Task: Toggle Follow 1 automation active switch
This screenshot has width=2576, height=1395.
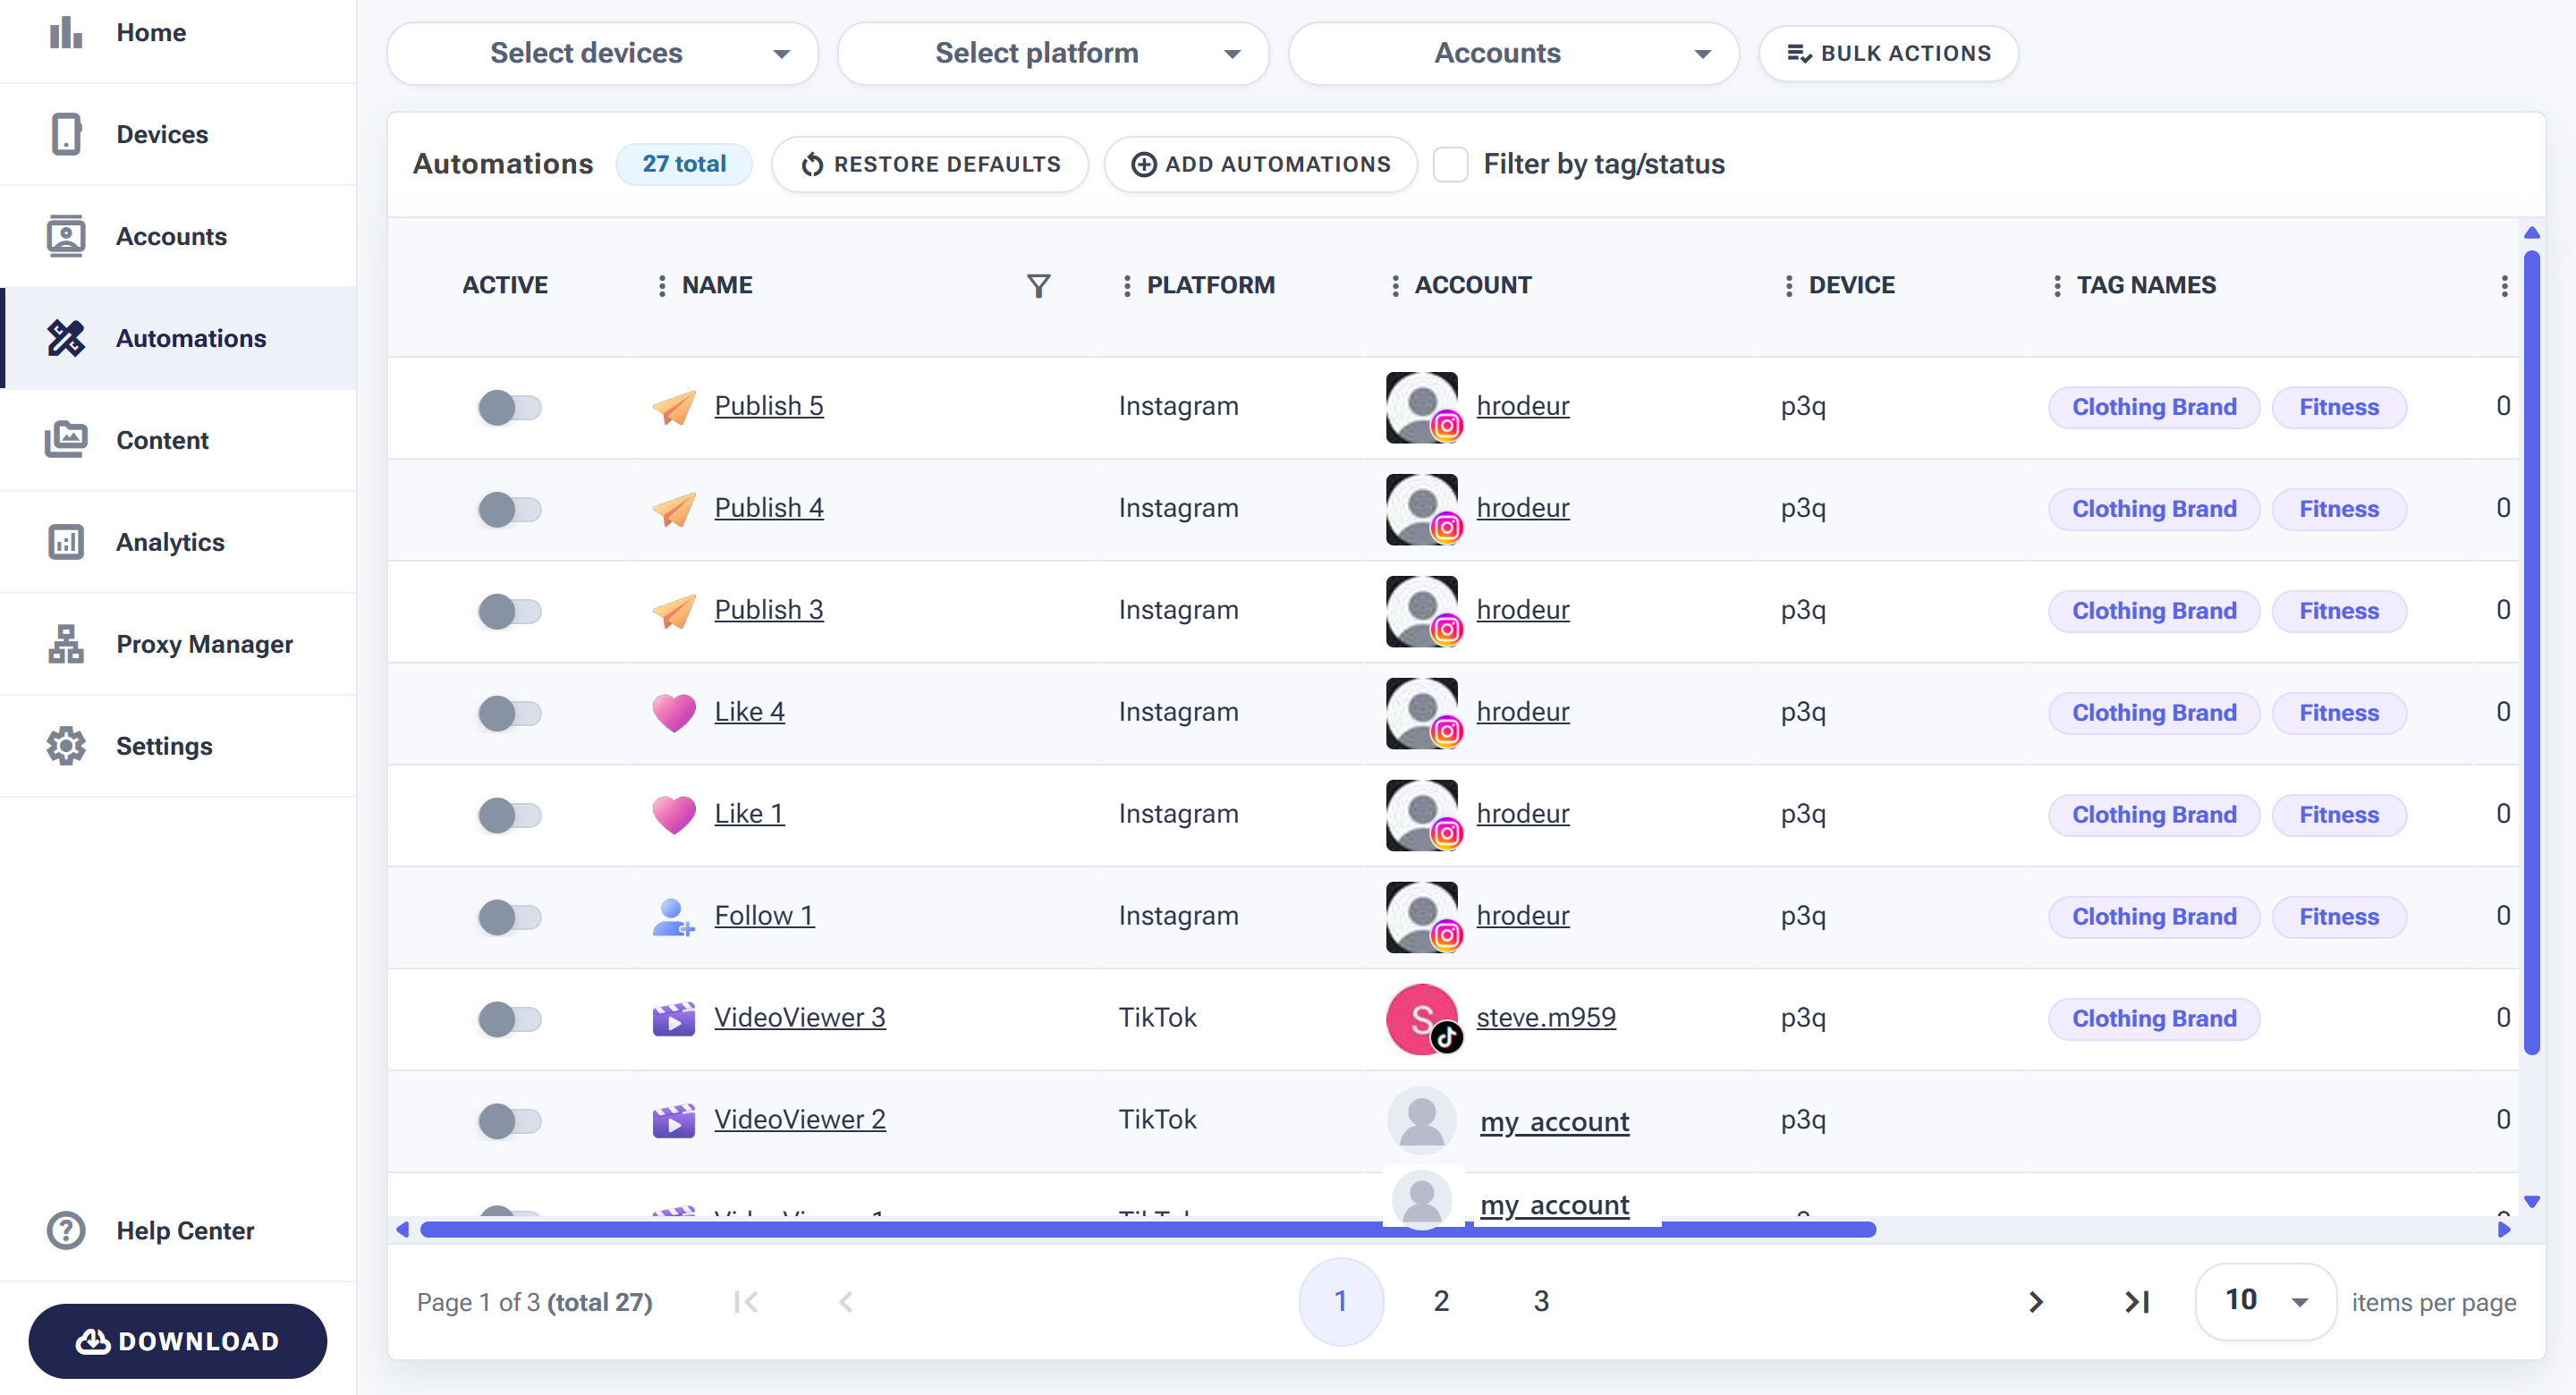Action: 510,917
